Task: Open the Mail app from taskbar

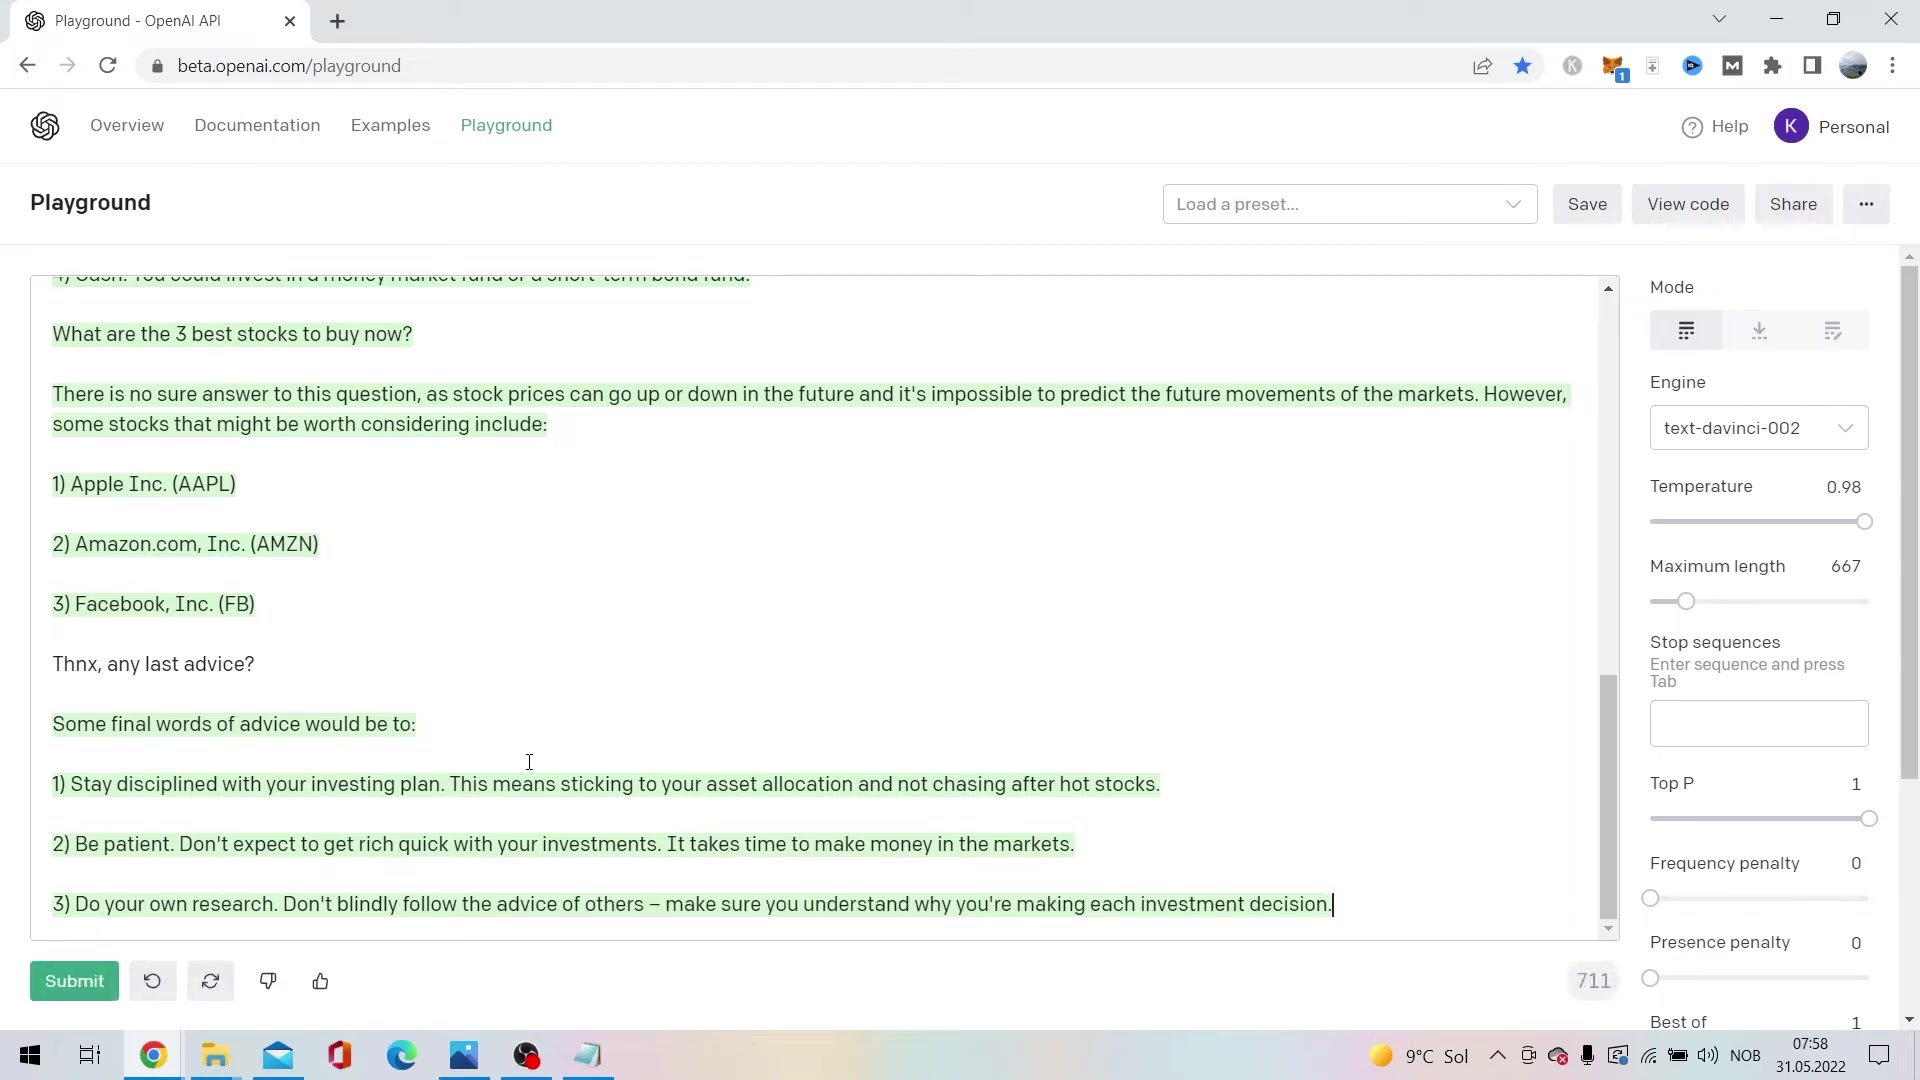Action: pyautogui.click(x=278, y=1055)
